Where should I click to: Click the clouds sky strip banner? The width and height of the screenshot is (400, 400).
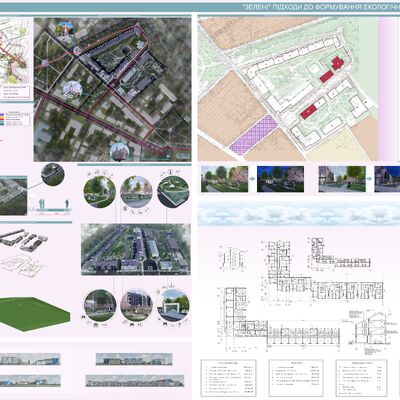click(299, 213)
